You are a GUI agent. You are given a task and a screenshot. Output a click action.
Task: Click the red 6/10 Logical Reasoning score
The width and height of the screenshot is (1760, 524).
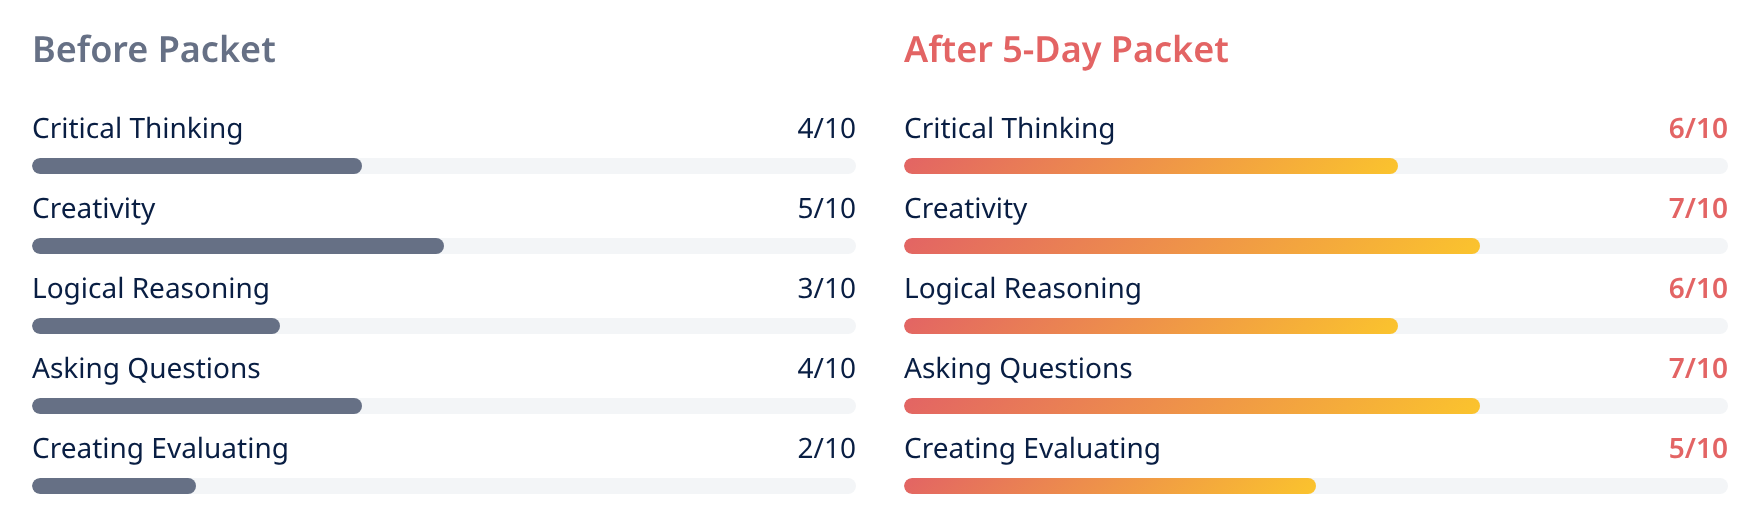click(x=1698, y=288)
